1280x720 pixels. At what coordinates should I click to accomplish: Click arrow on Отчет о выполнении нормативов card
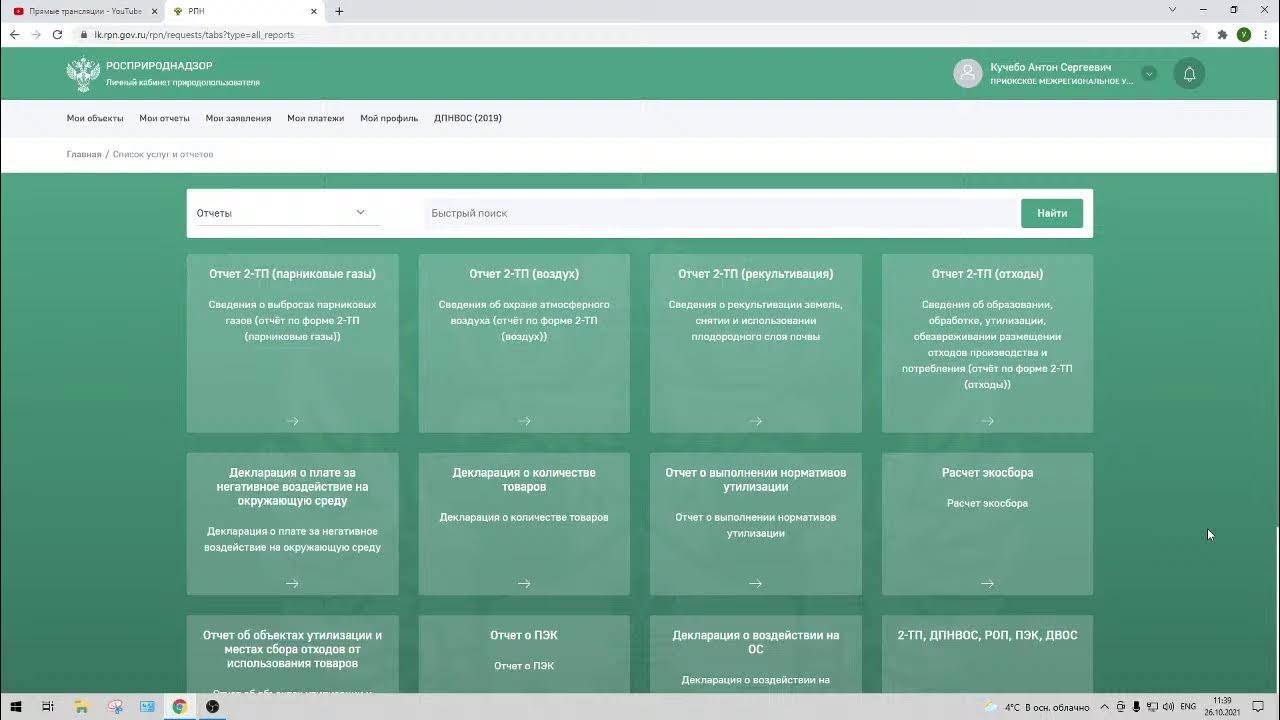pos(755,583)
